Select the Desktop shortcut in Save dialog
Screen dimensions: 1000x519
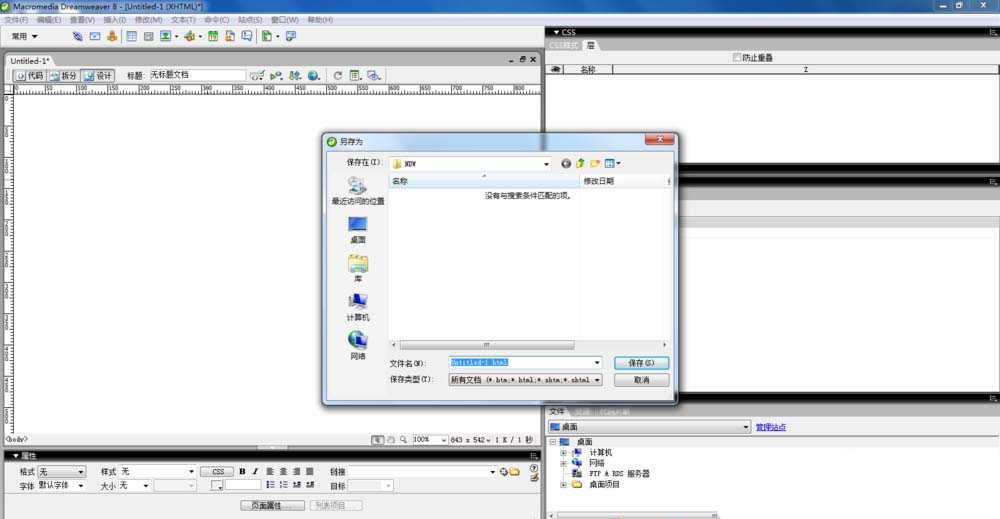point(357,230)
